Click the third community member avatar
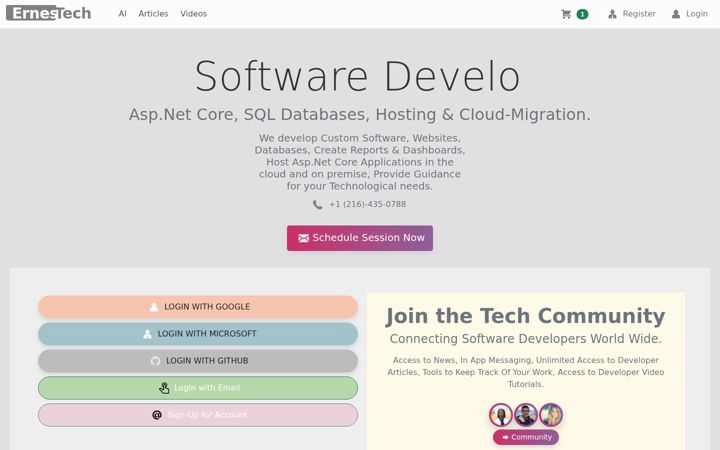720x450 pixels. [551, 415]
